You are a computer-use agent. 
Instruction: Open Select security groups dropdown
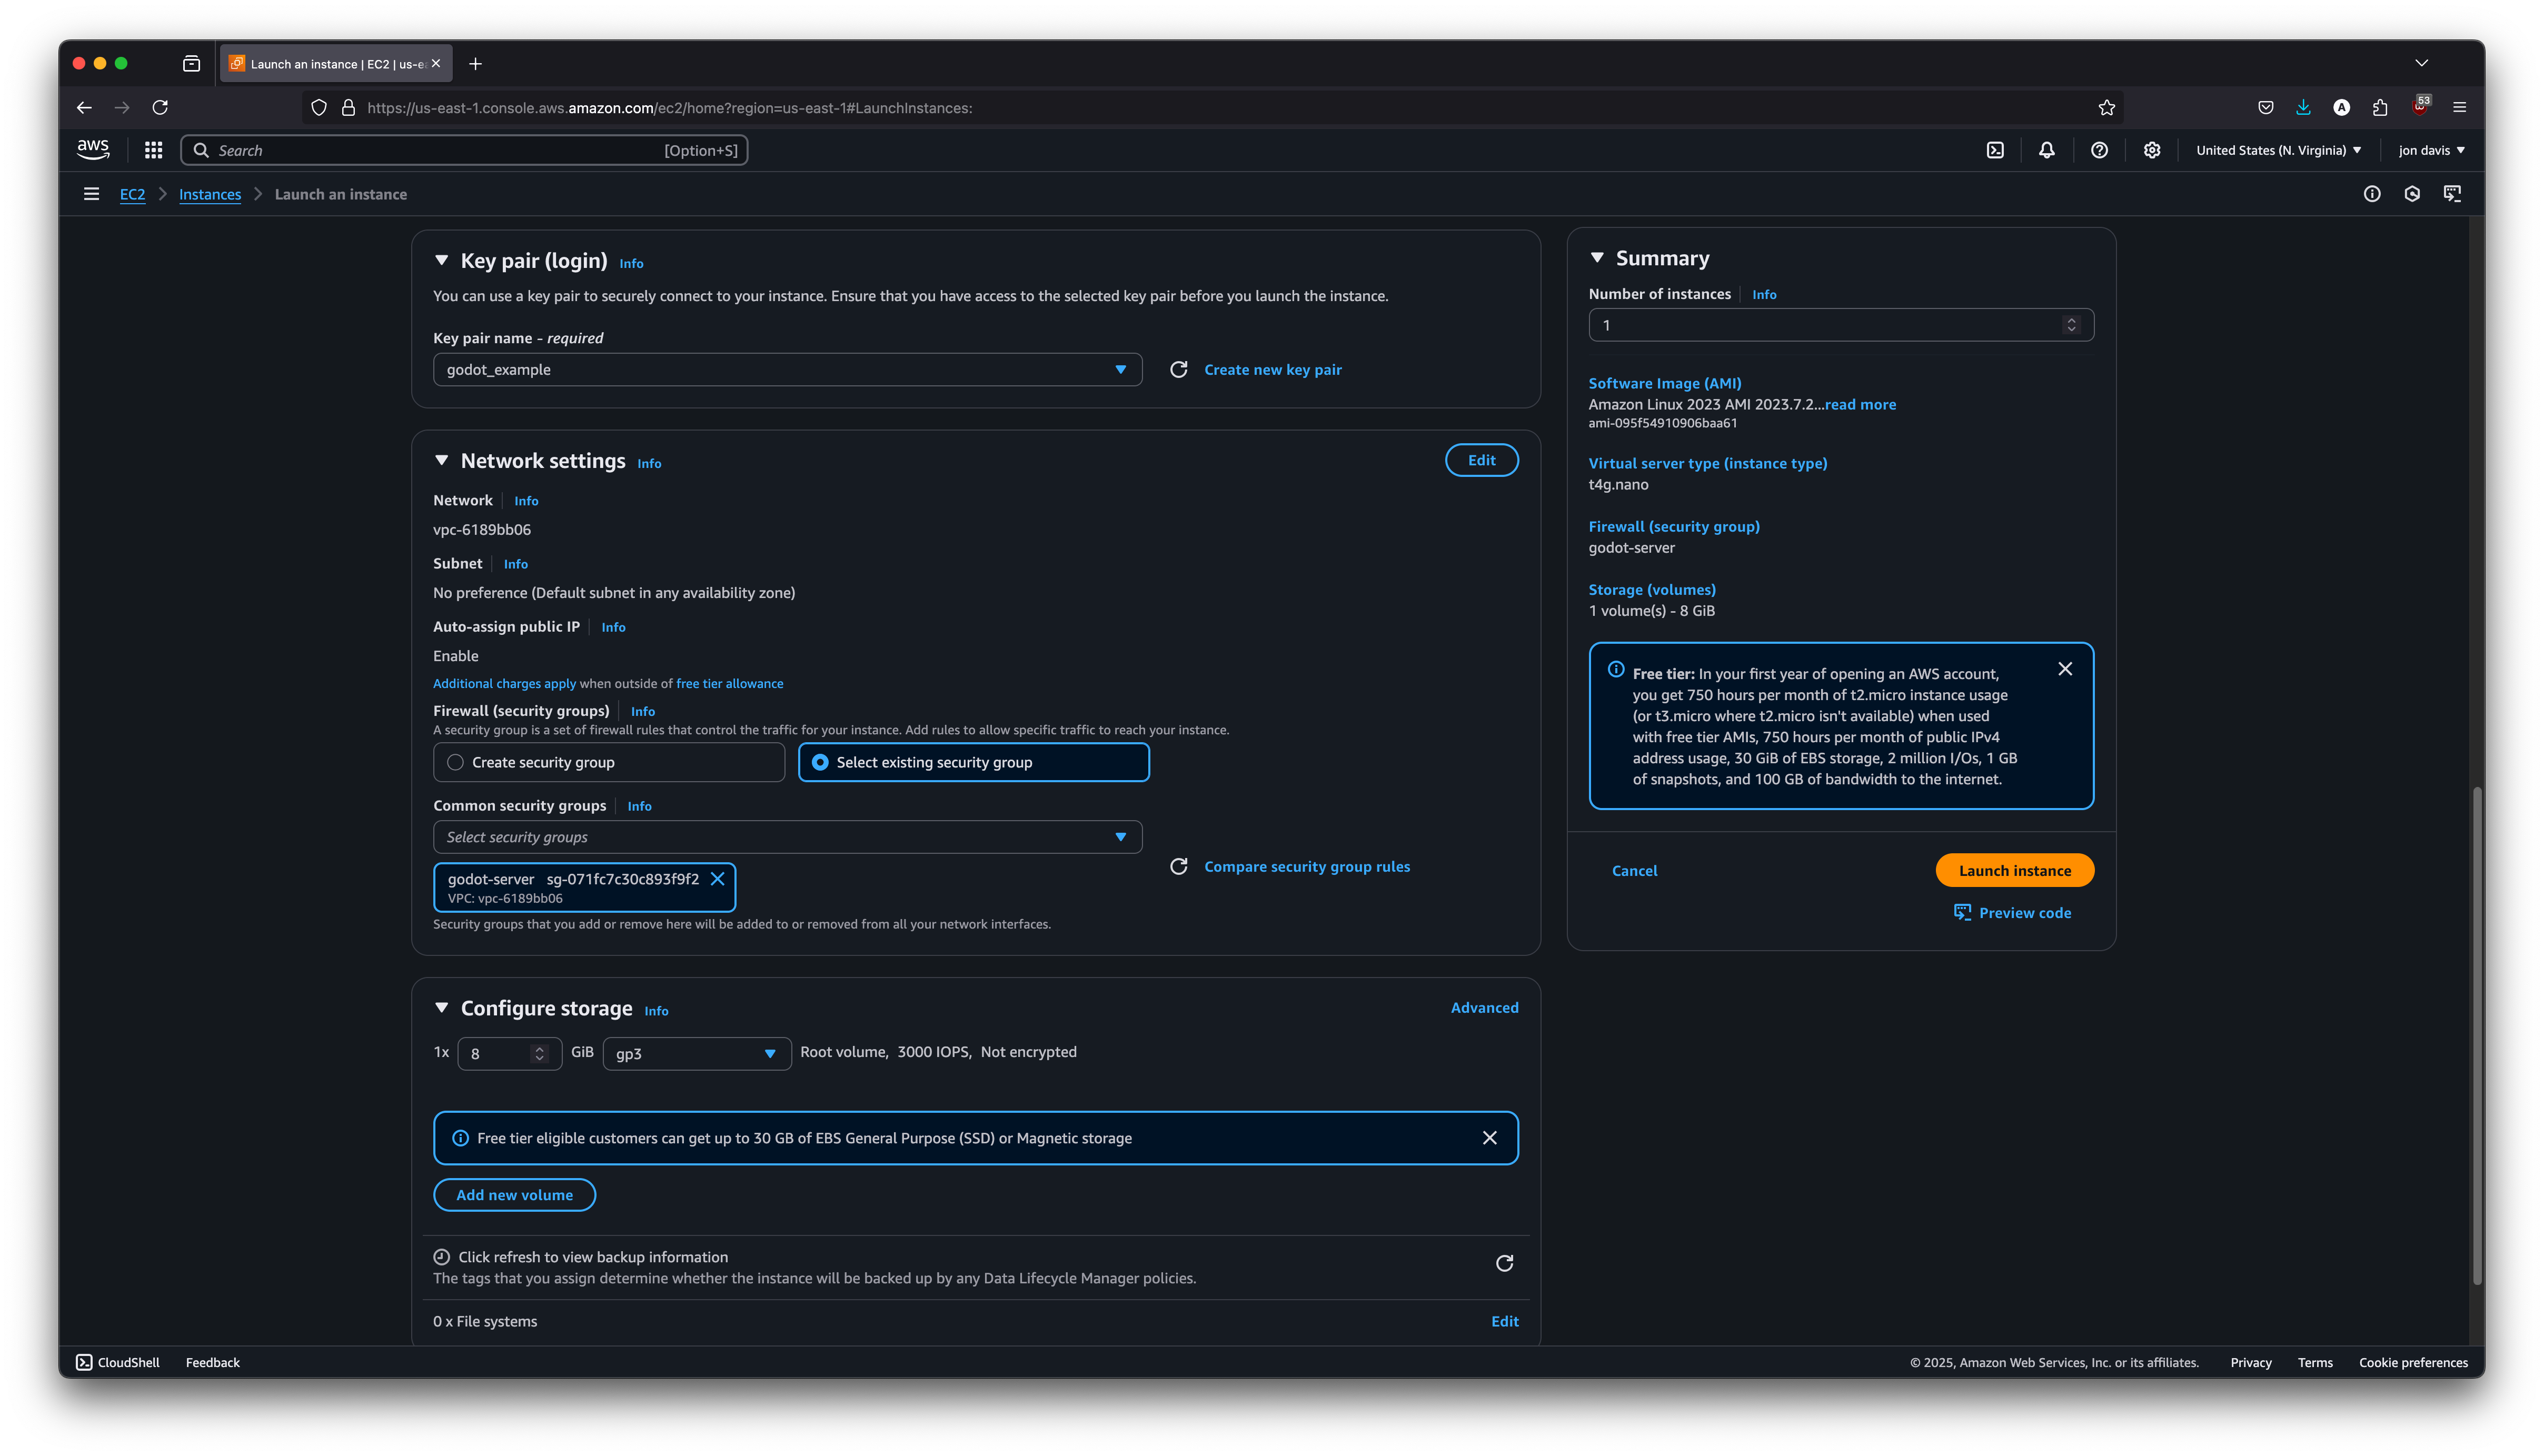pyautogui.click(x=787, y=837)
